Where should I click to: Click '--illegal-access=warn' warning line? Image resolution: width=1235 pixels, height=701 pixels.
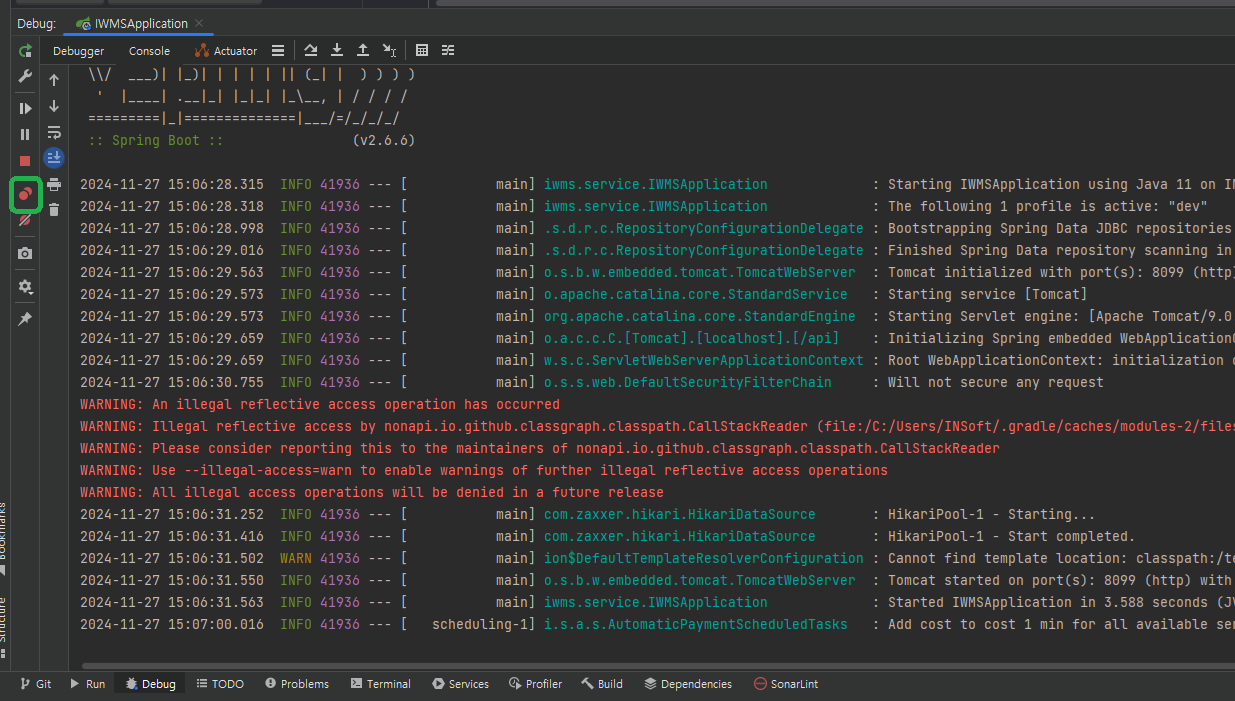click(484, 470)
